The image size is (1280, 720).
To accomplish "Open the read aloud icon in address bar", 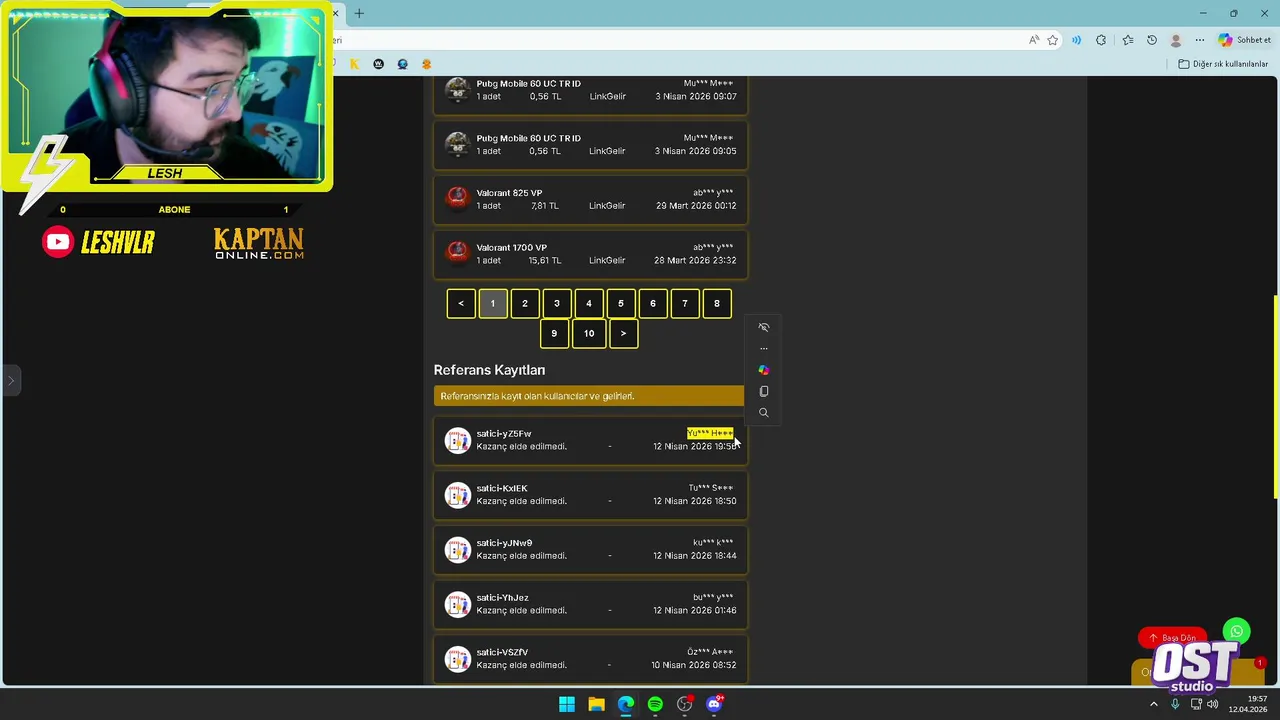I will pos(1033,40).
